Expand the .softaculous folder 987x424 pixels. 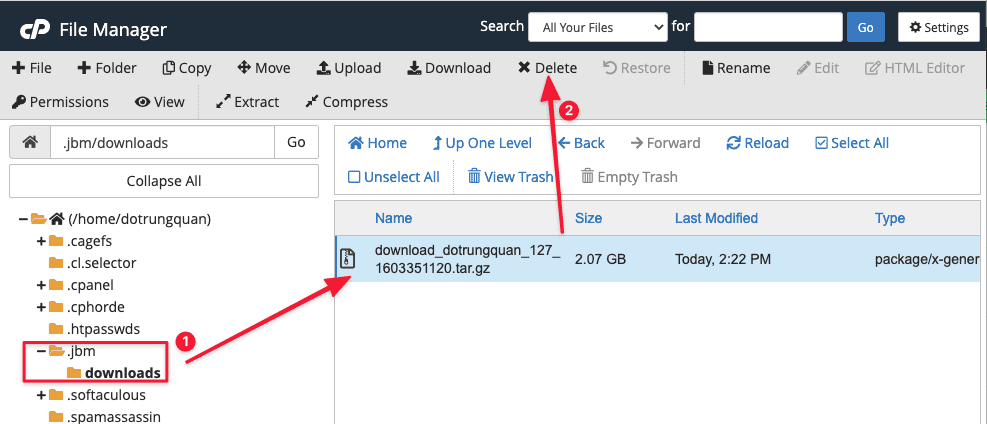(41, 395)
